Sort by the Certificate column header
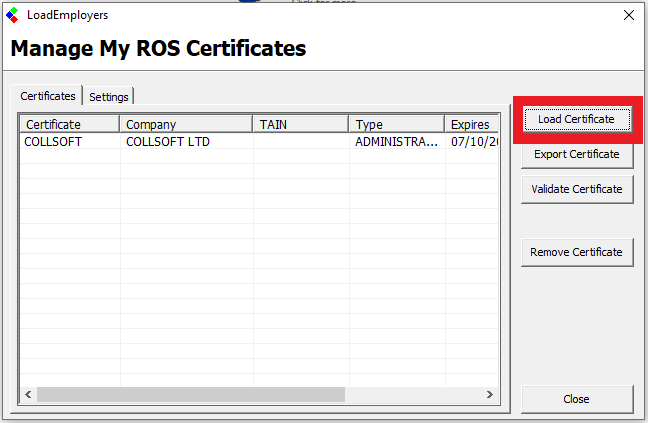 tap(70, 124)
